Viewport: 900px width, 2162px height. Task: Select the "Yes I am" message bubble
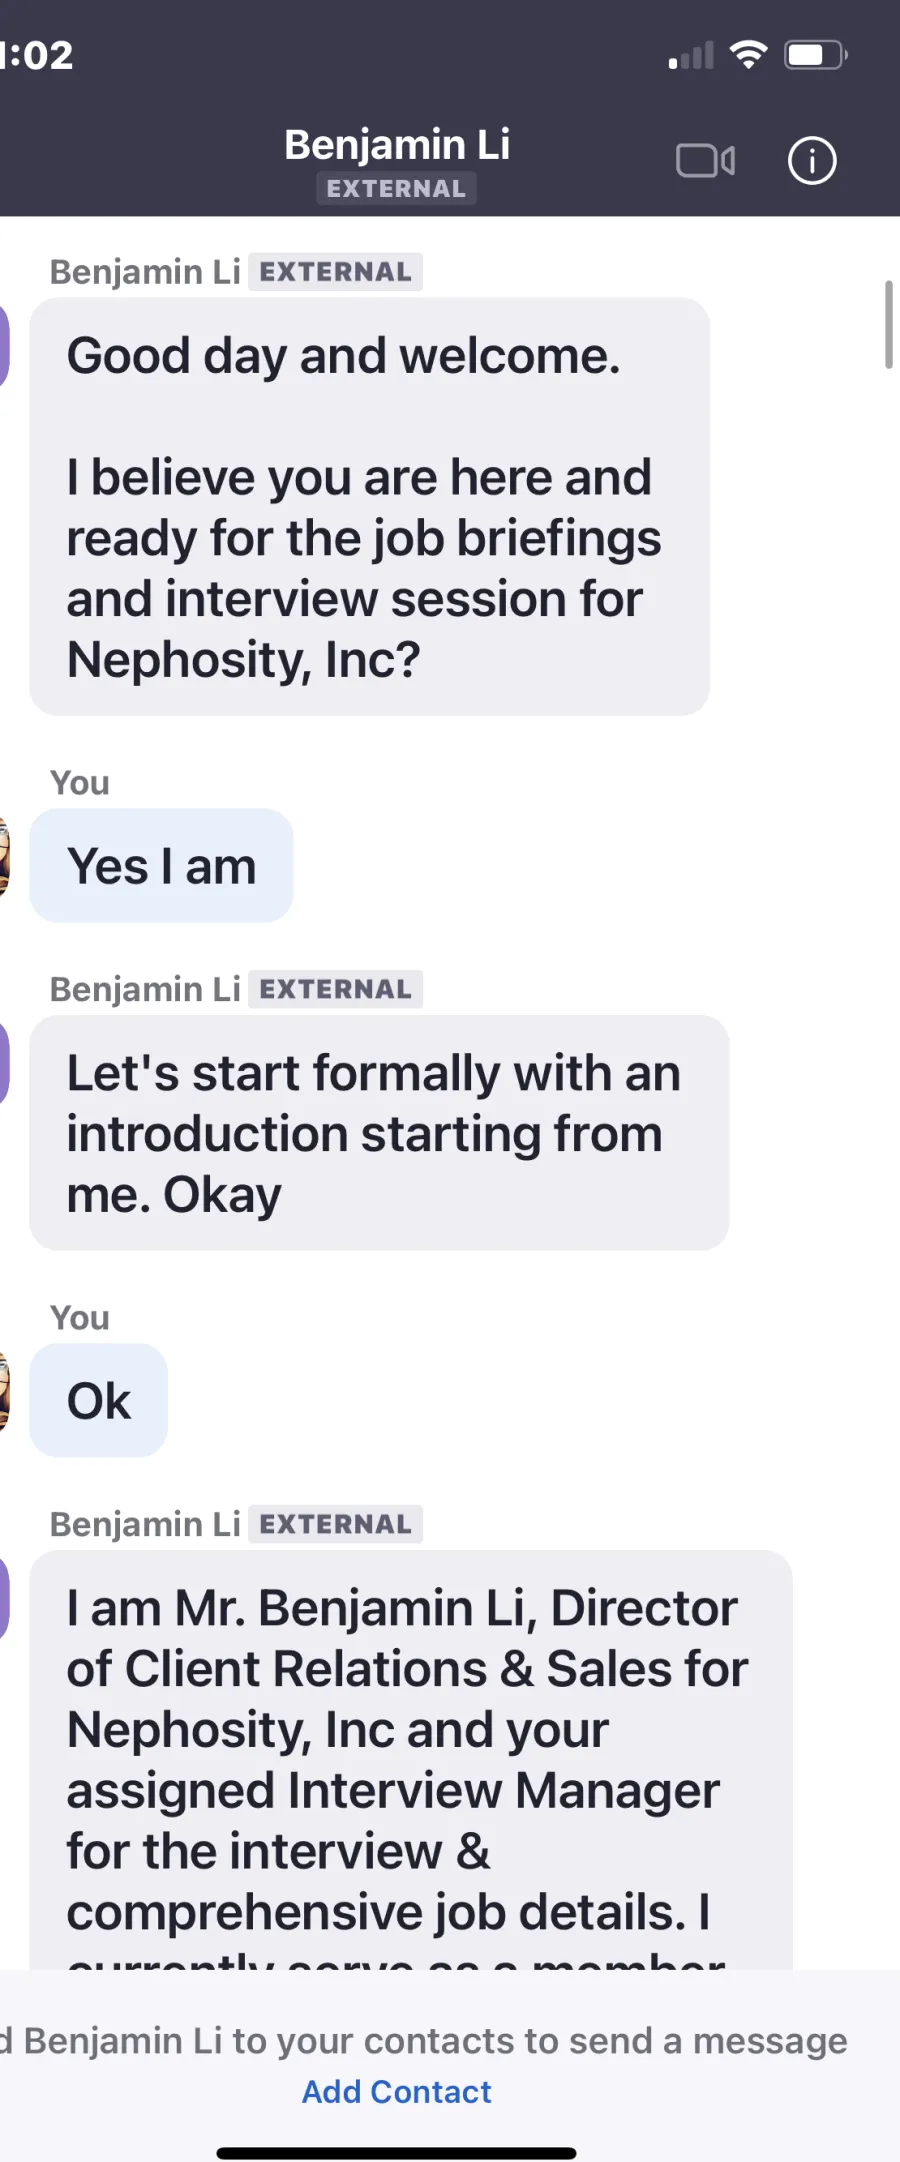(x=161, y=865)
